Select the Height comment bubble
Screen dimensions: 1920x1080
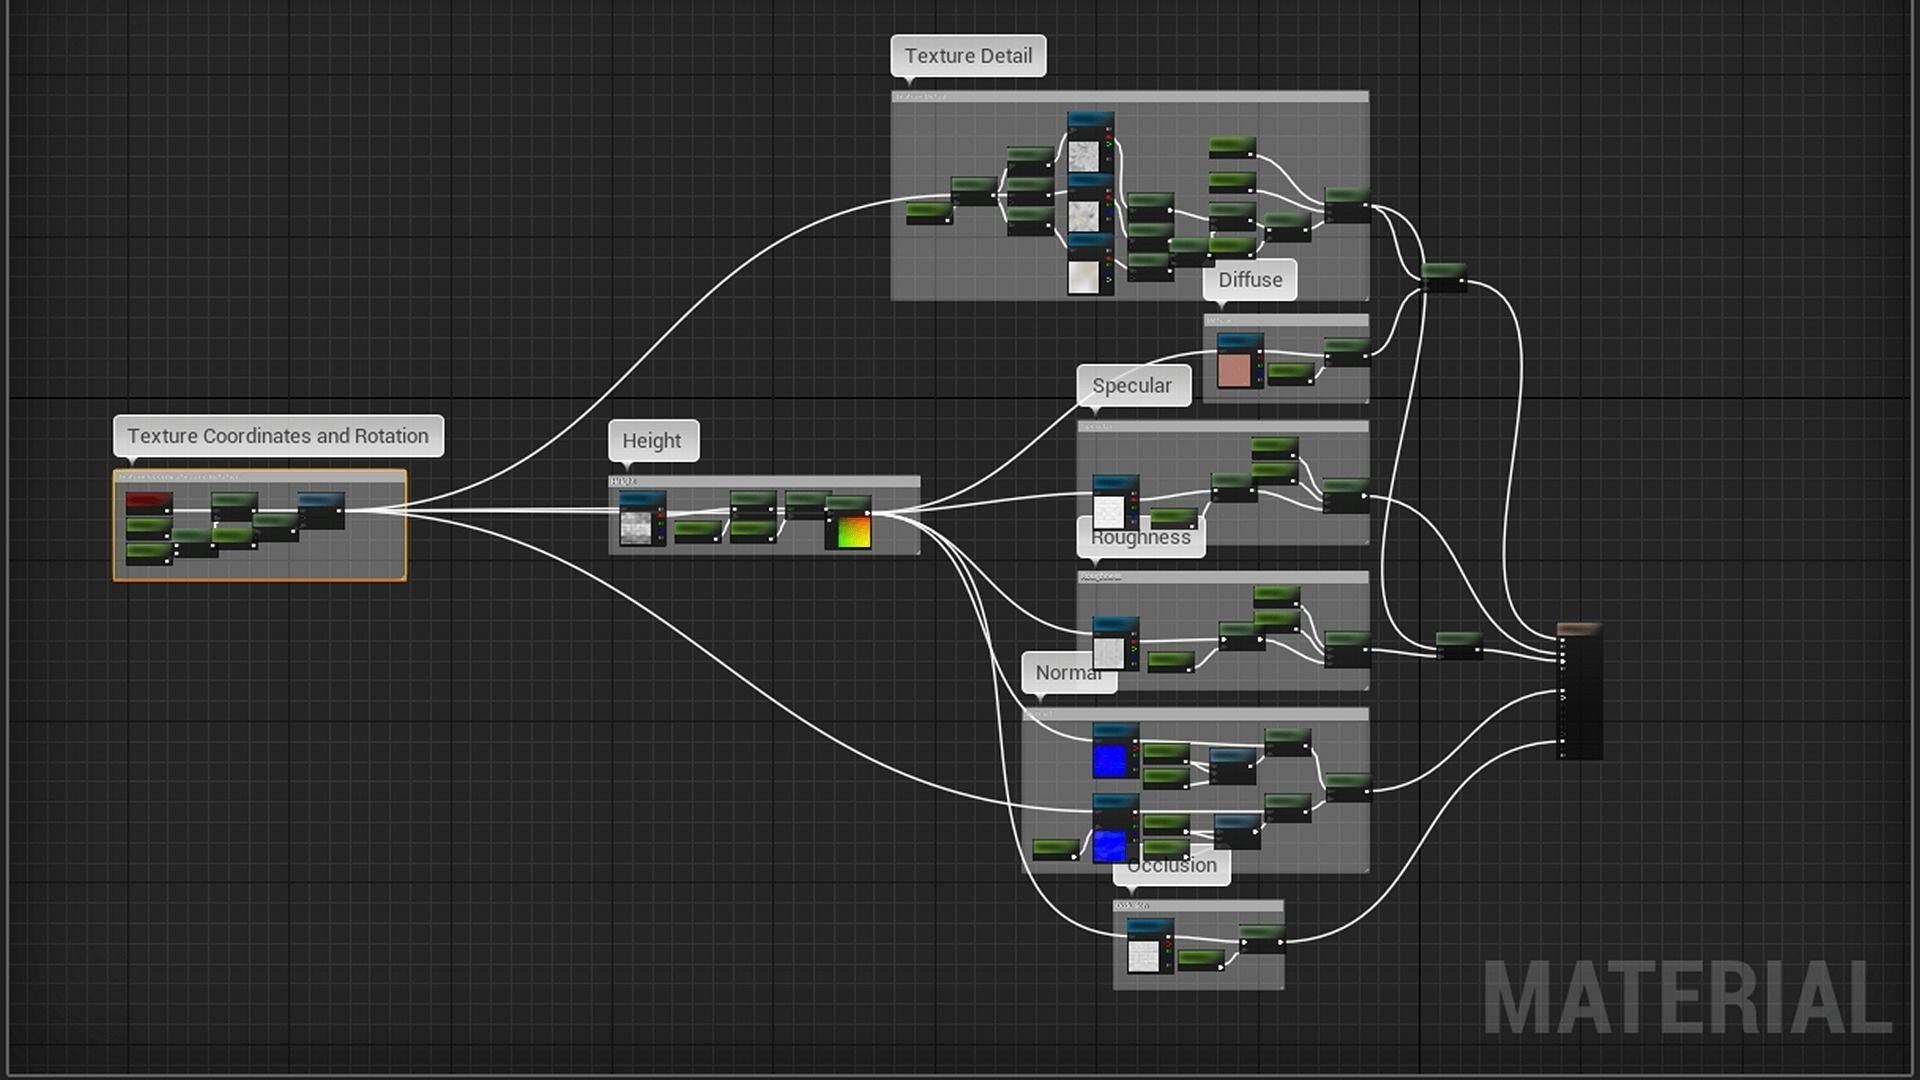tap(652, 441)
